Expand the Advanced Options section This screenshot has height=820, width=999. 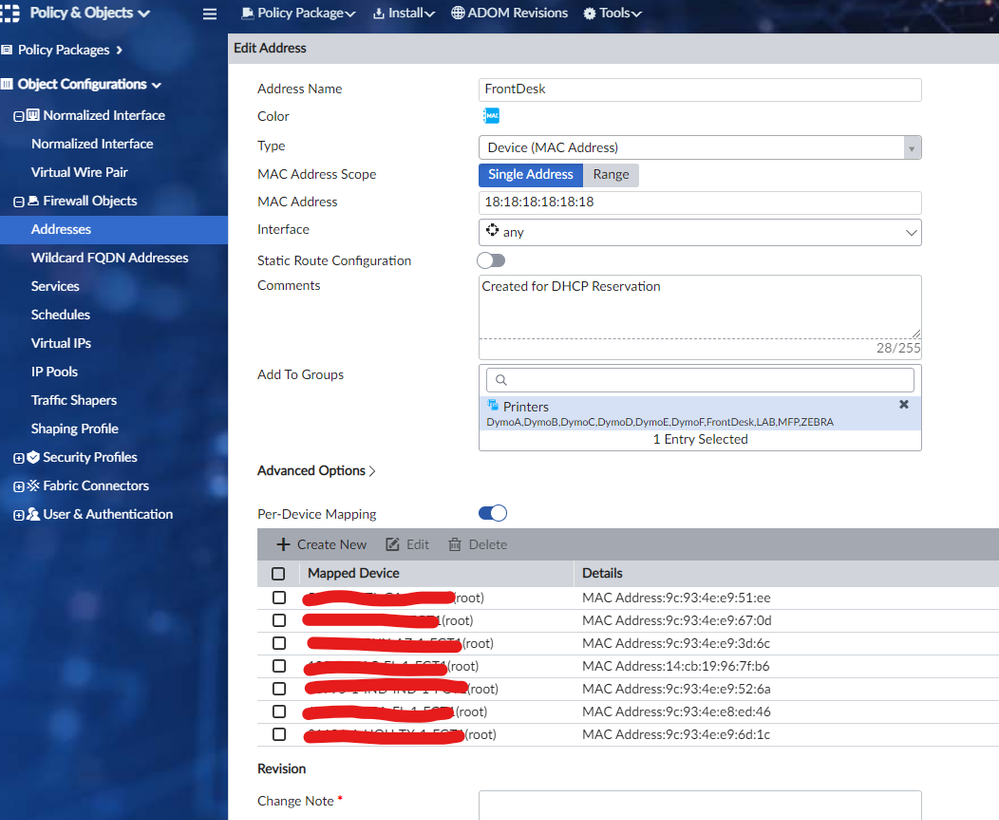click(x=316, y=471)
